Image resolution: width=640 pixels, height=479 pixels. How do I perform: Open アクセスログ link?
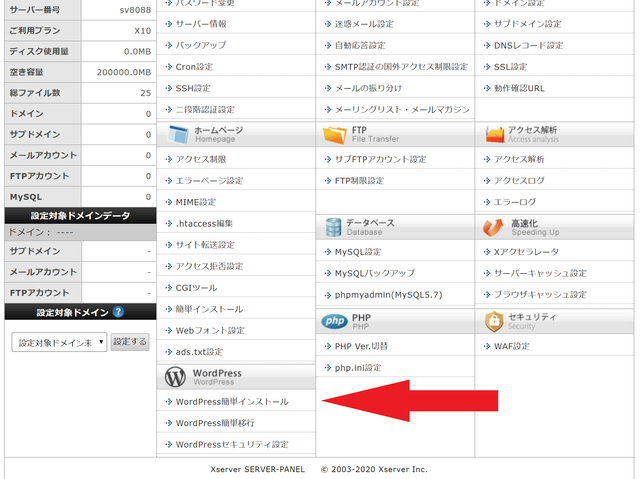click(x=519, y=181)
